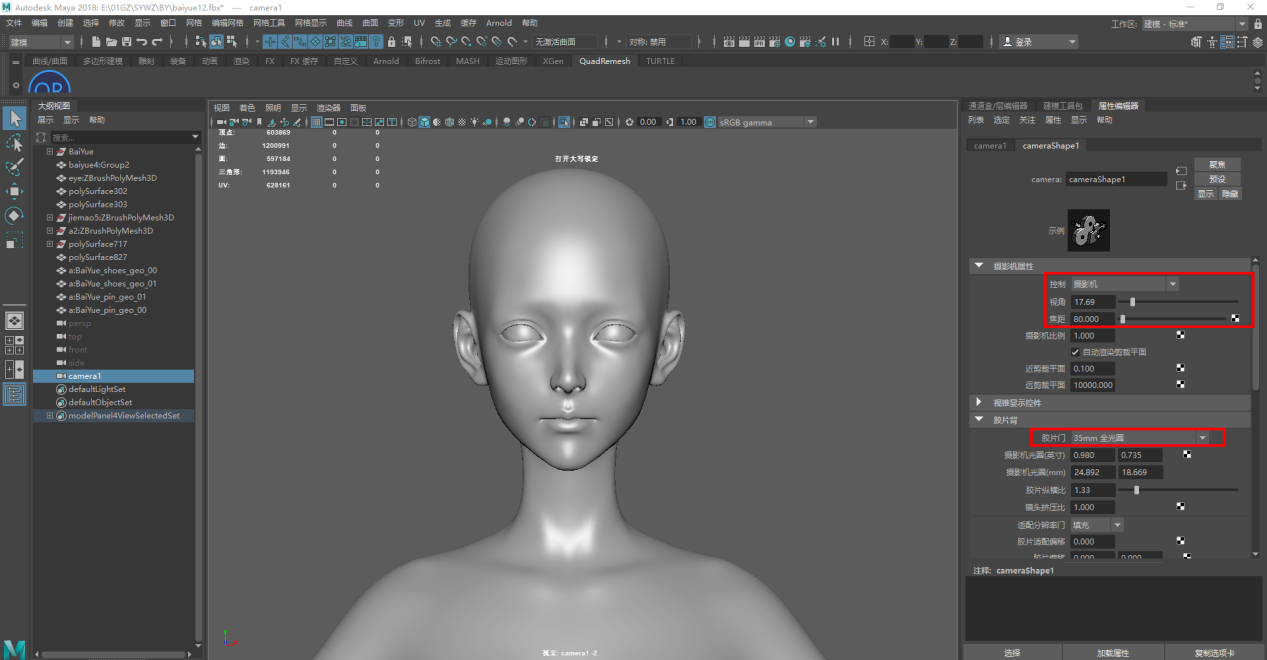The image size is (1267, 660).
Task: Click the 加载属性 button
Action: [1112, 652]
